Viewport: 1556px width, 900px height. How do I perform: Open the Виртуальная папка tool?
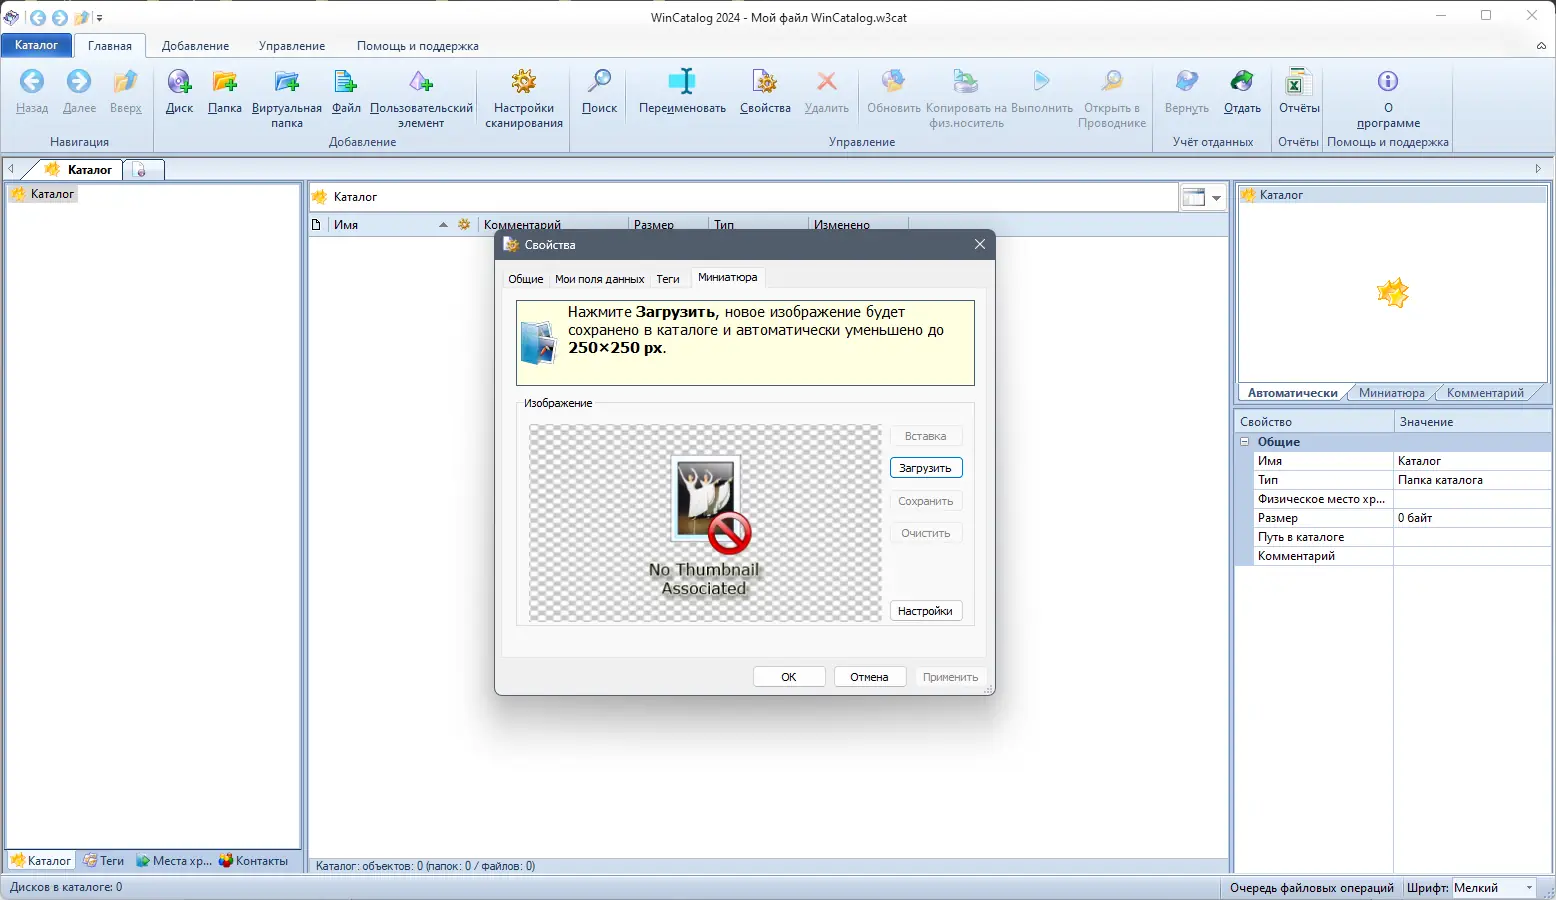pyautogui.click(x=286, y=92)
